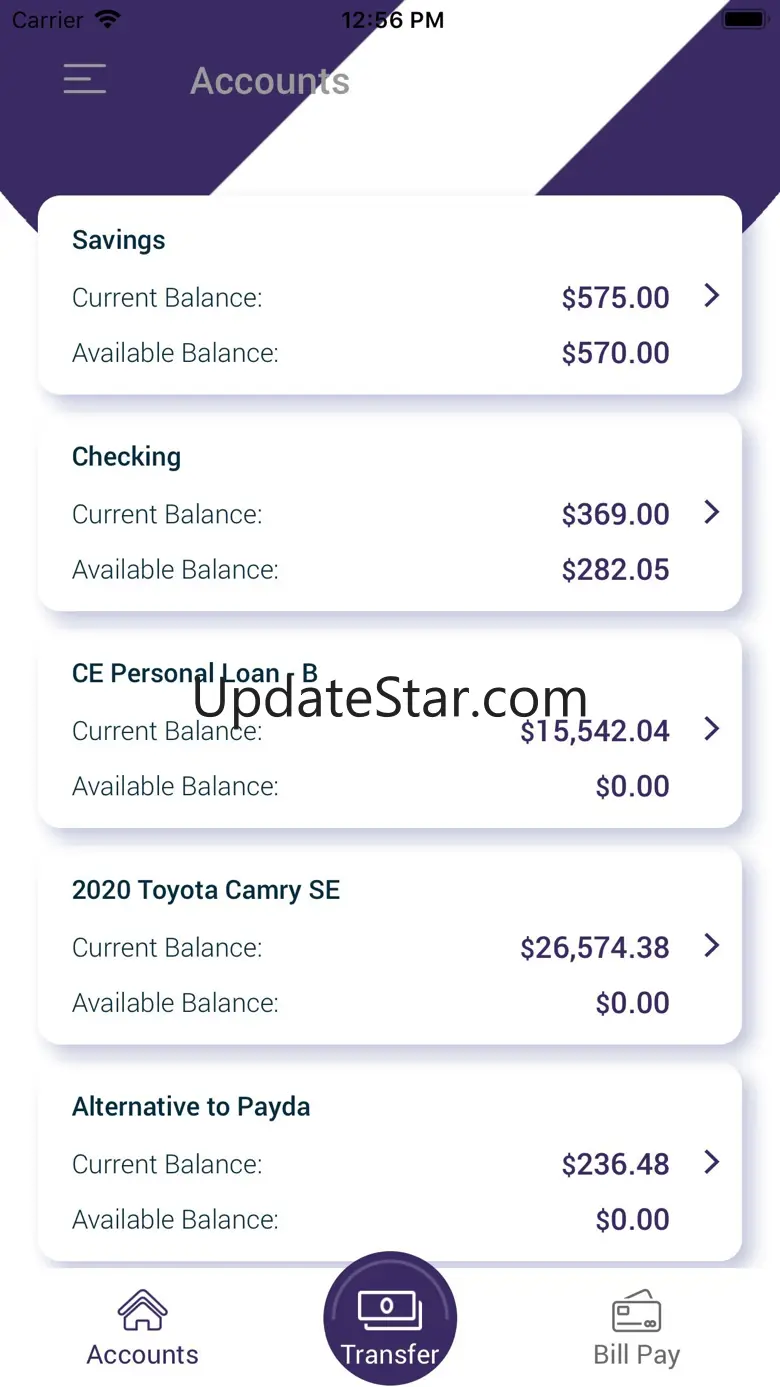Expand Checking account details chevron

tap(711, 513)
